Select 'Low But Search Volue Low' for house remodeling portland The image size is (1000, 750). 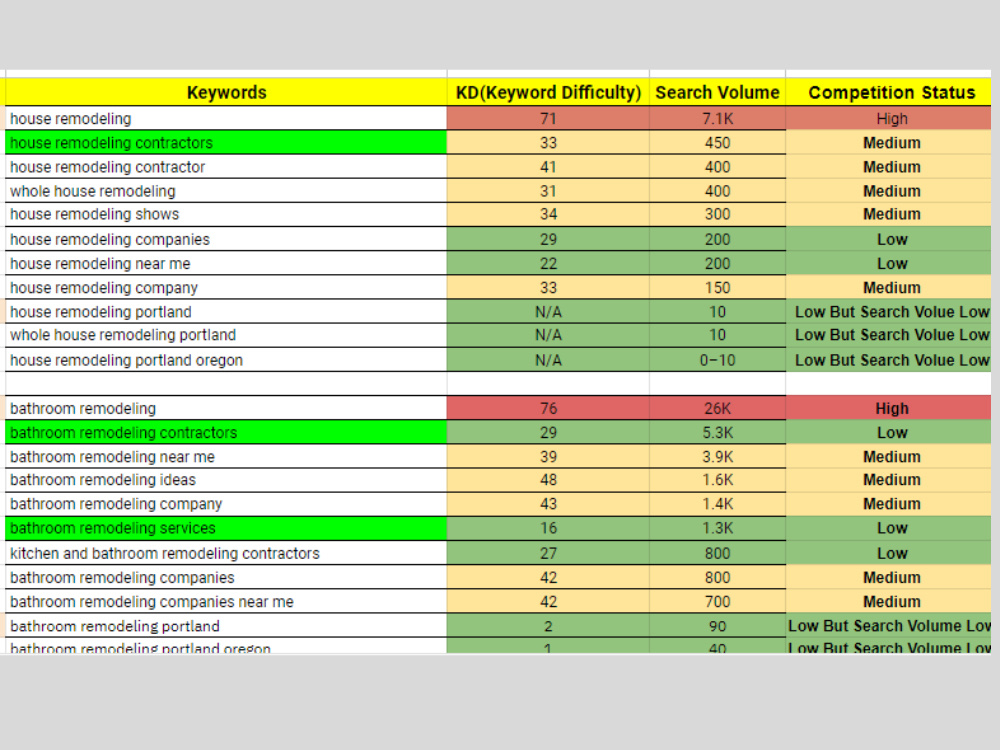889,312
